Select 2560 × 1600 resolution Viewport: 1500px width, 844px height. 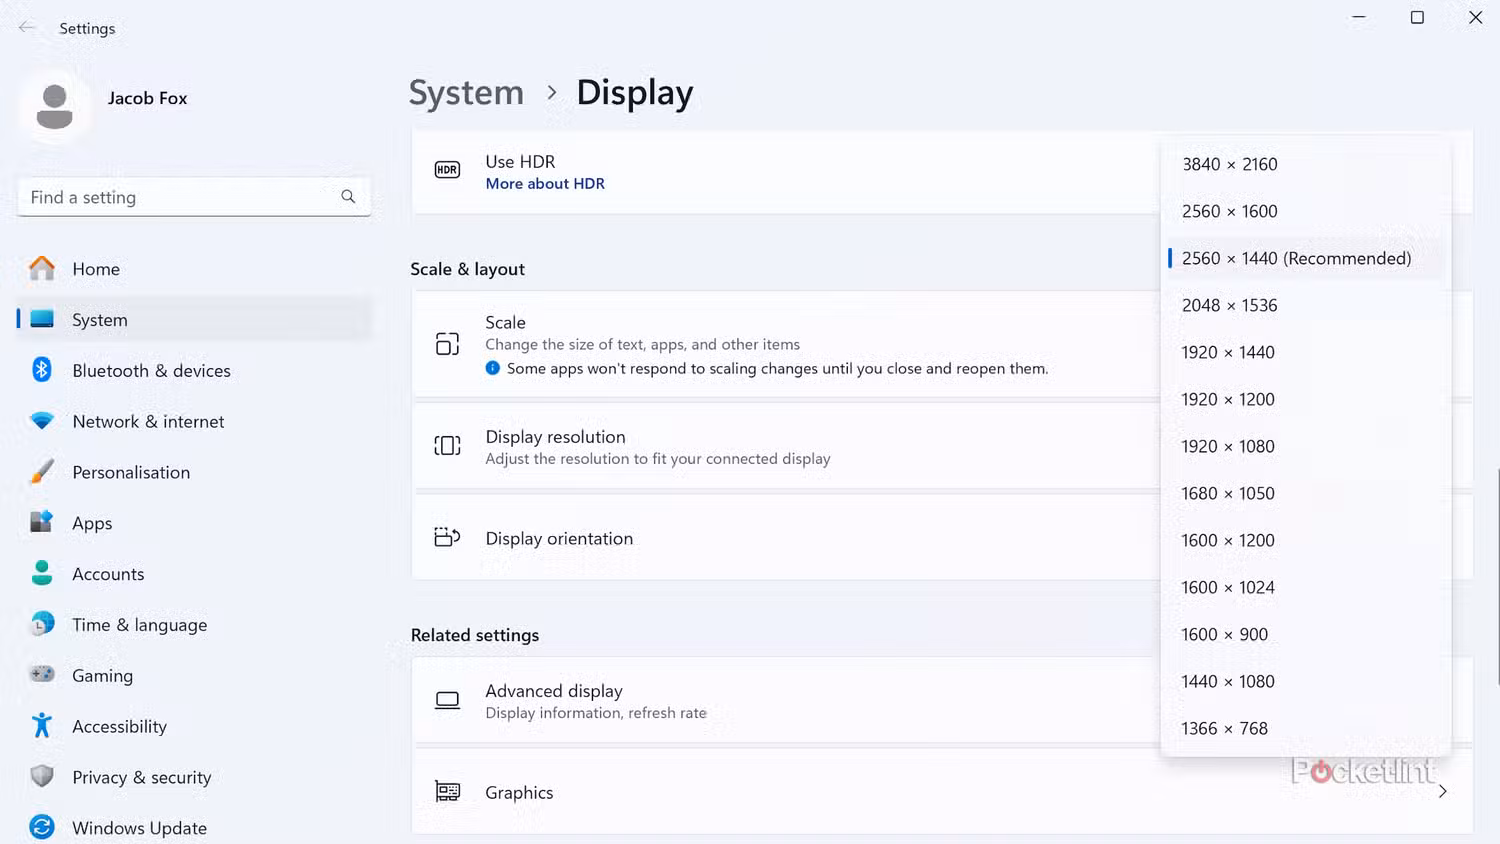[x=1305, y=211]
